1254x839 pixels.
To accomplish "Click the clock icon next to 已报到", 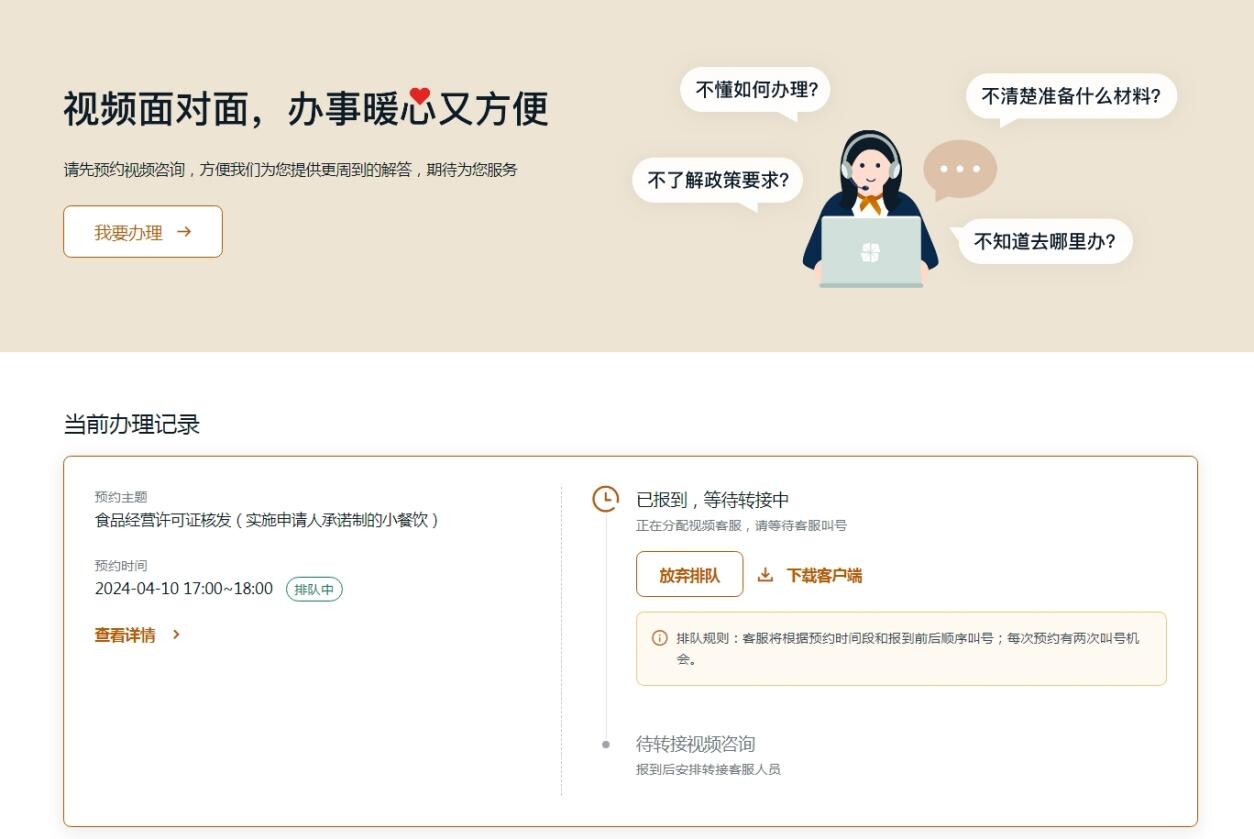I will pos(605,499).
